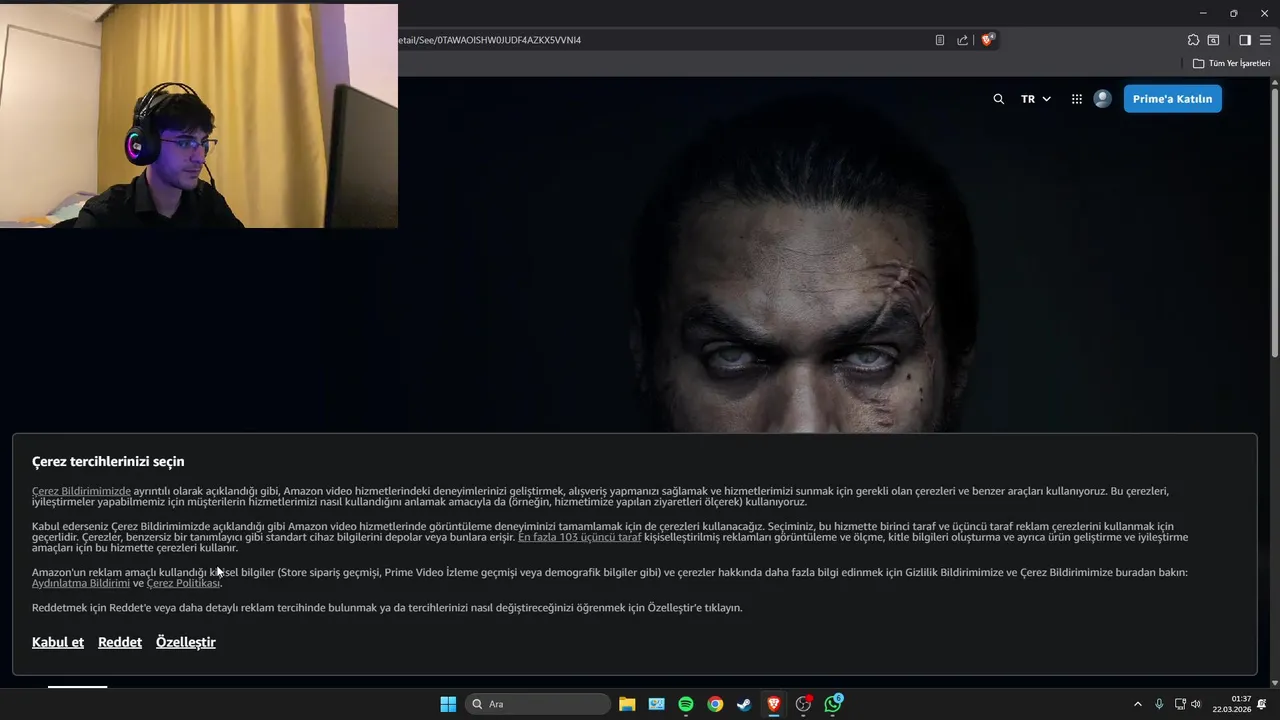Open the recording app icon with red dot
Screen dimensions: 1280x720
(803, 704)
